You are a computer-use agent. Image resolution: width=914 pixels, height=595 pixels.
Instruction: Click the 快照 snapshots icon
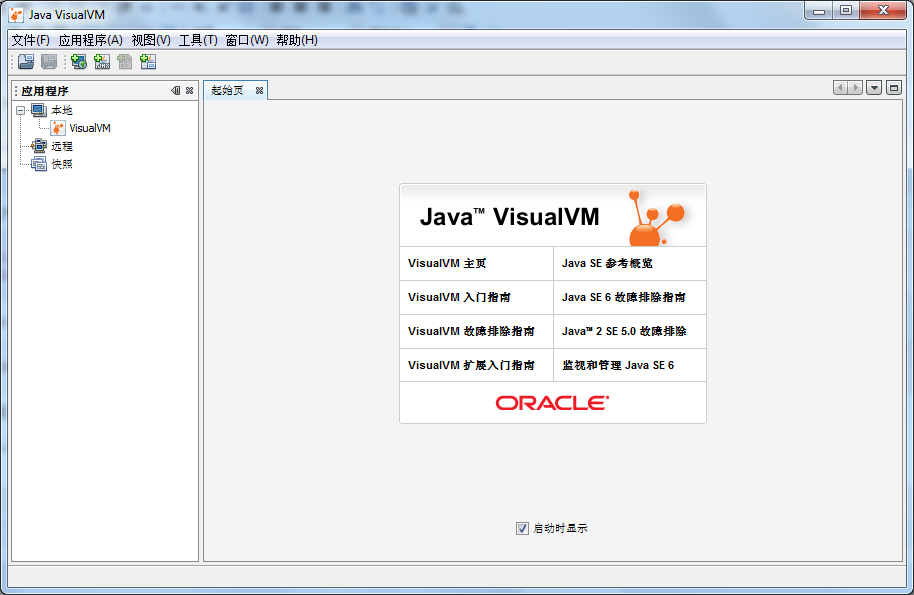click(39, 164)
